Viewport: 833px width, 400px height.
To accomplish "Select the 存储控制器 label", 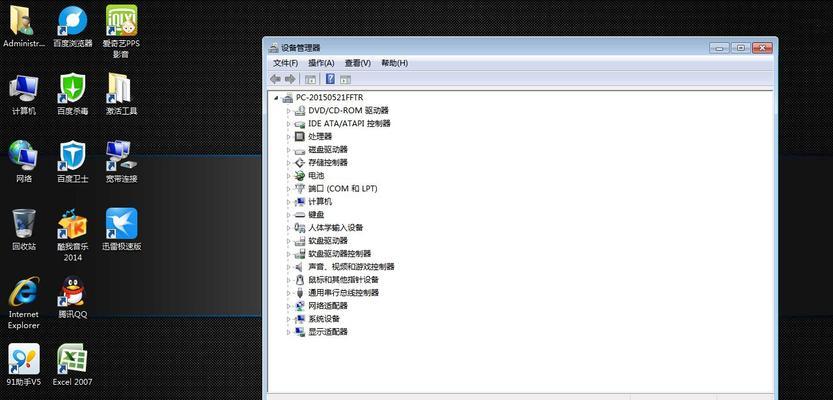I will point(328,163).
